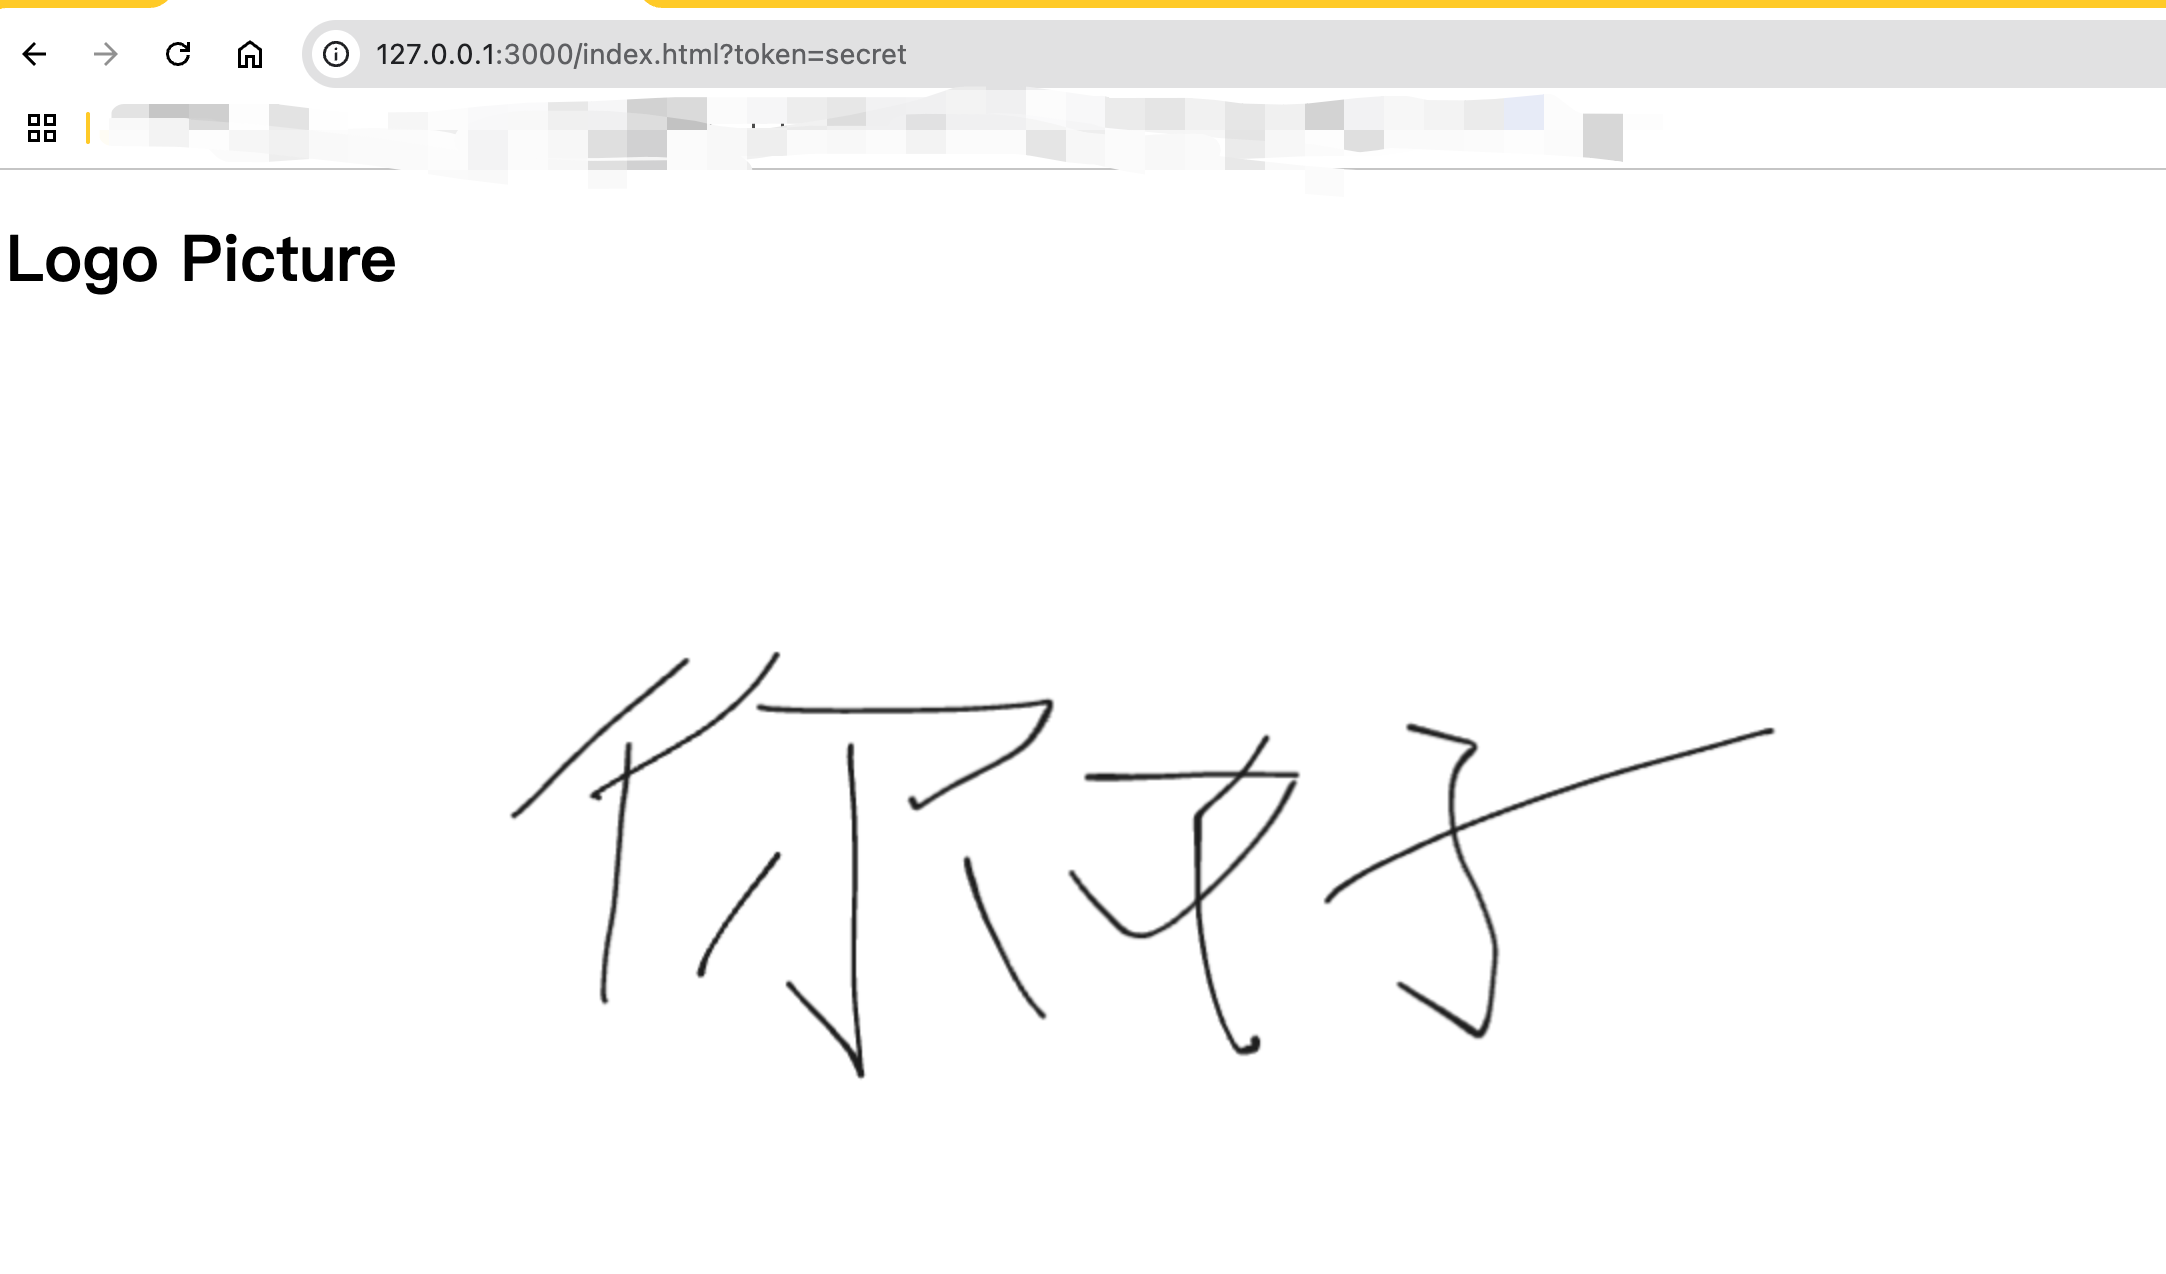Click the yellow marker beside the apps icon
Screen dimensions: 2166x1274
click(x=88, y=128)
